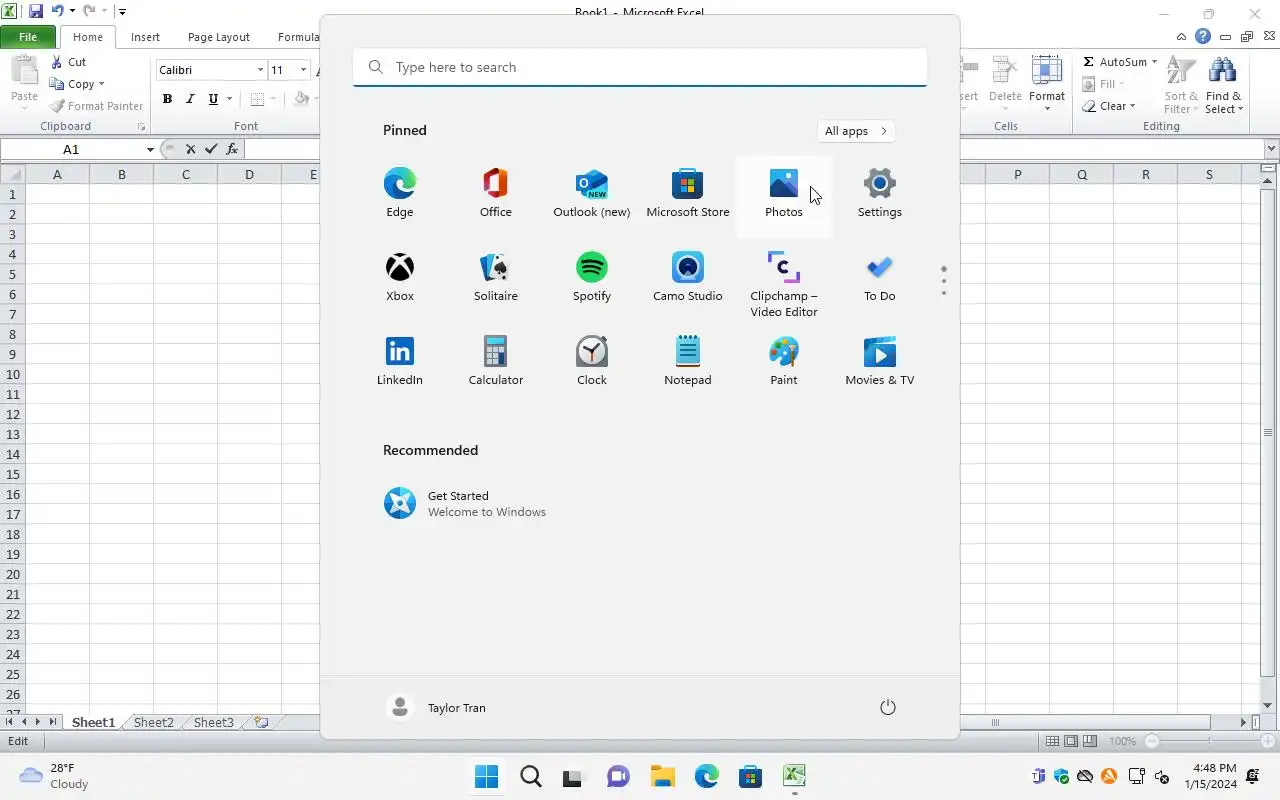Expand the font size dropdown
The height and width of the screenshot is (800, 1280).
click(x=303, y=70)
